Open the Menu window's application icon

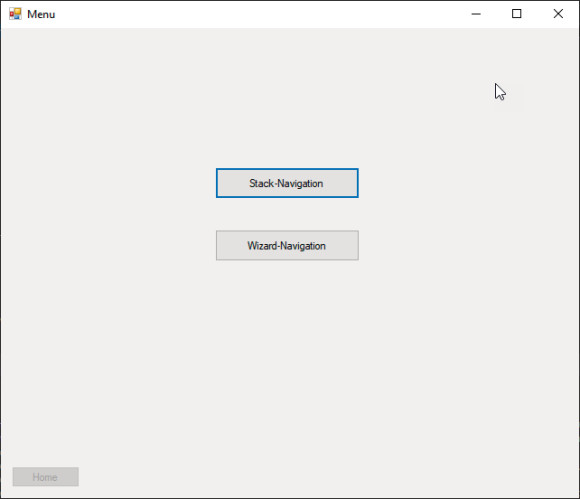click(15, 14)
